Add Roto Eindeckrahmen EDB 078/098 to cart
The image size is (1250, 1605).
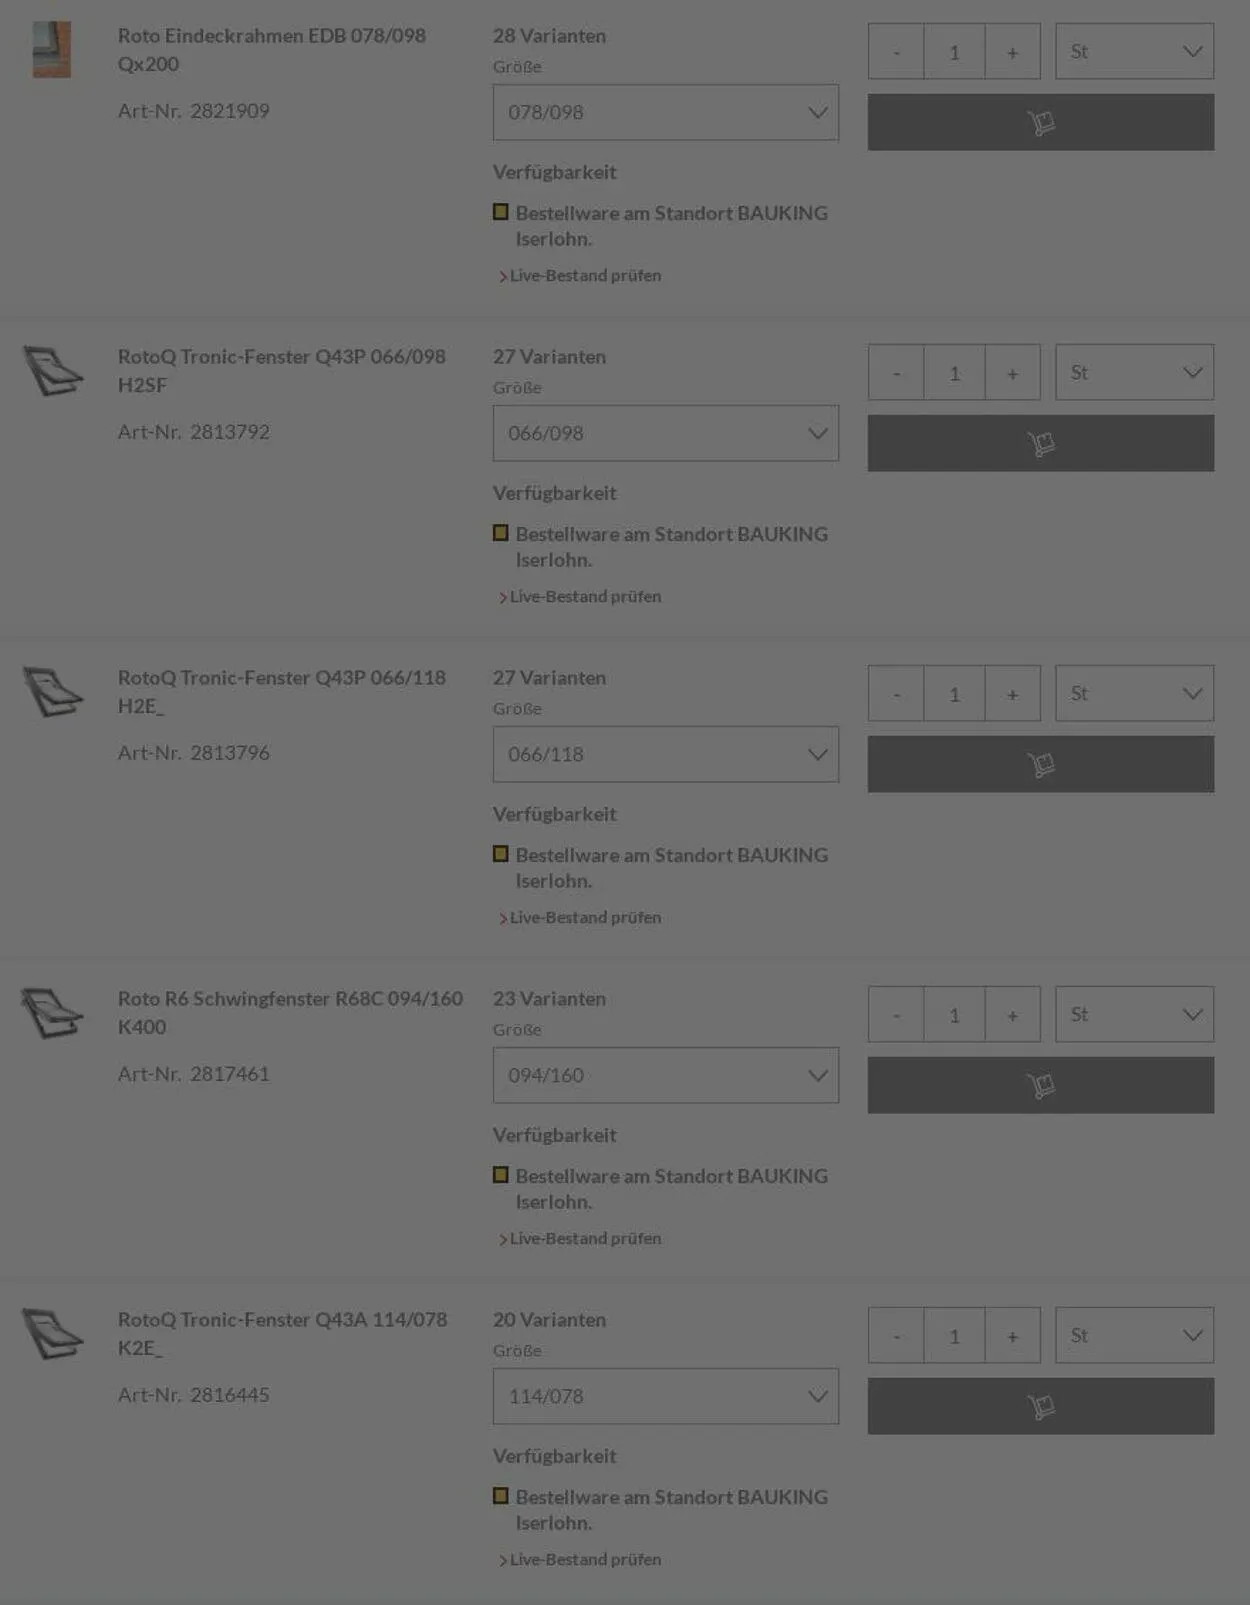(x=1040, y=122)
